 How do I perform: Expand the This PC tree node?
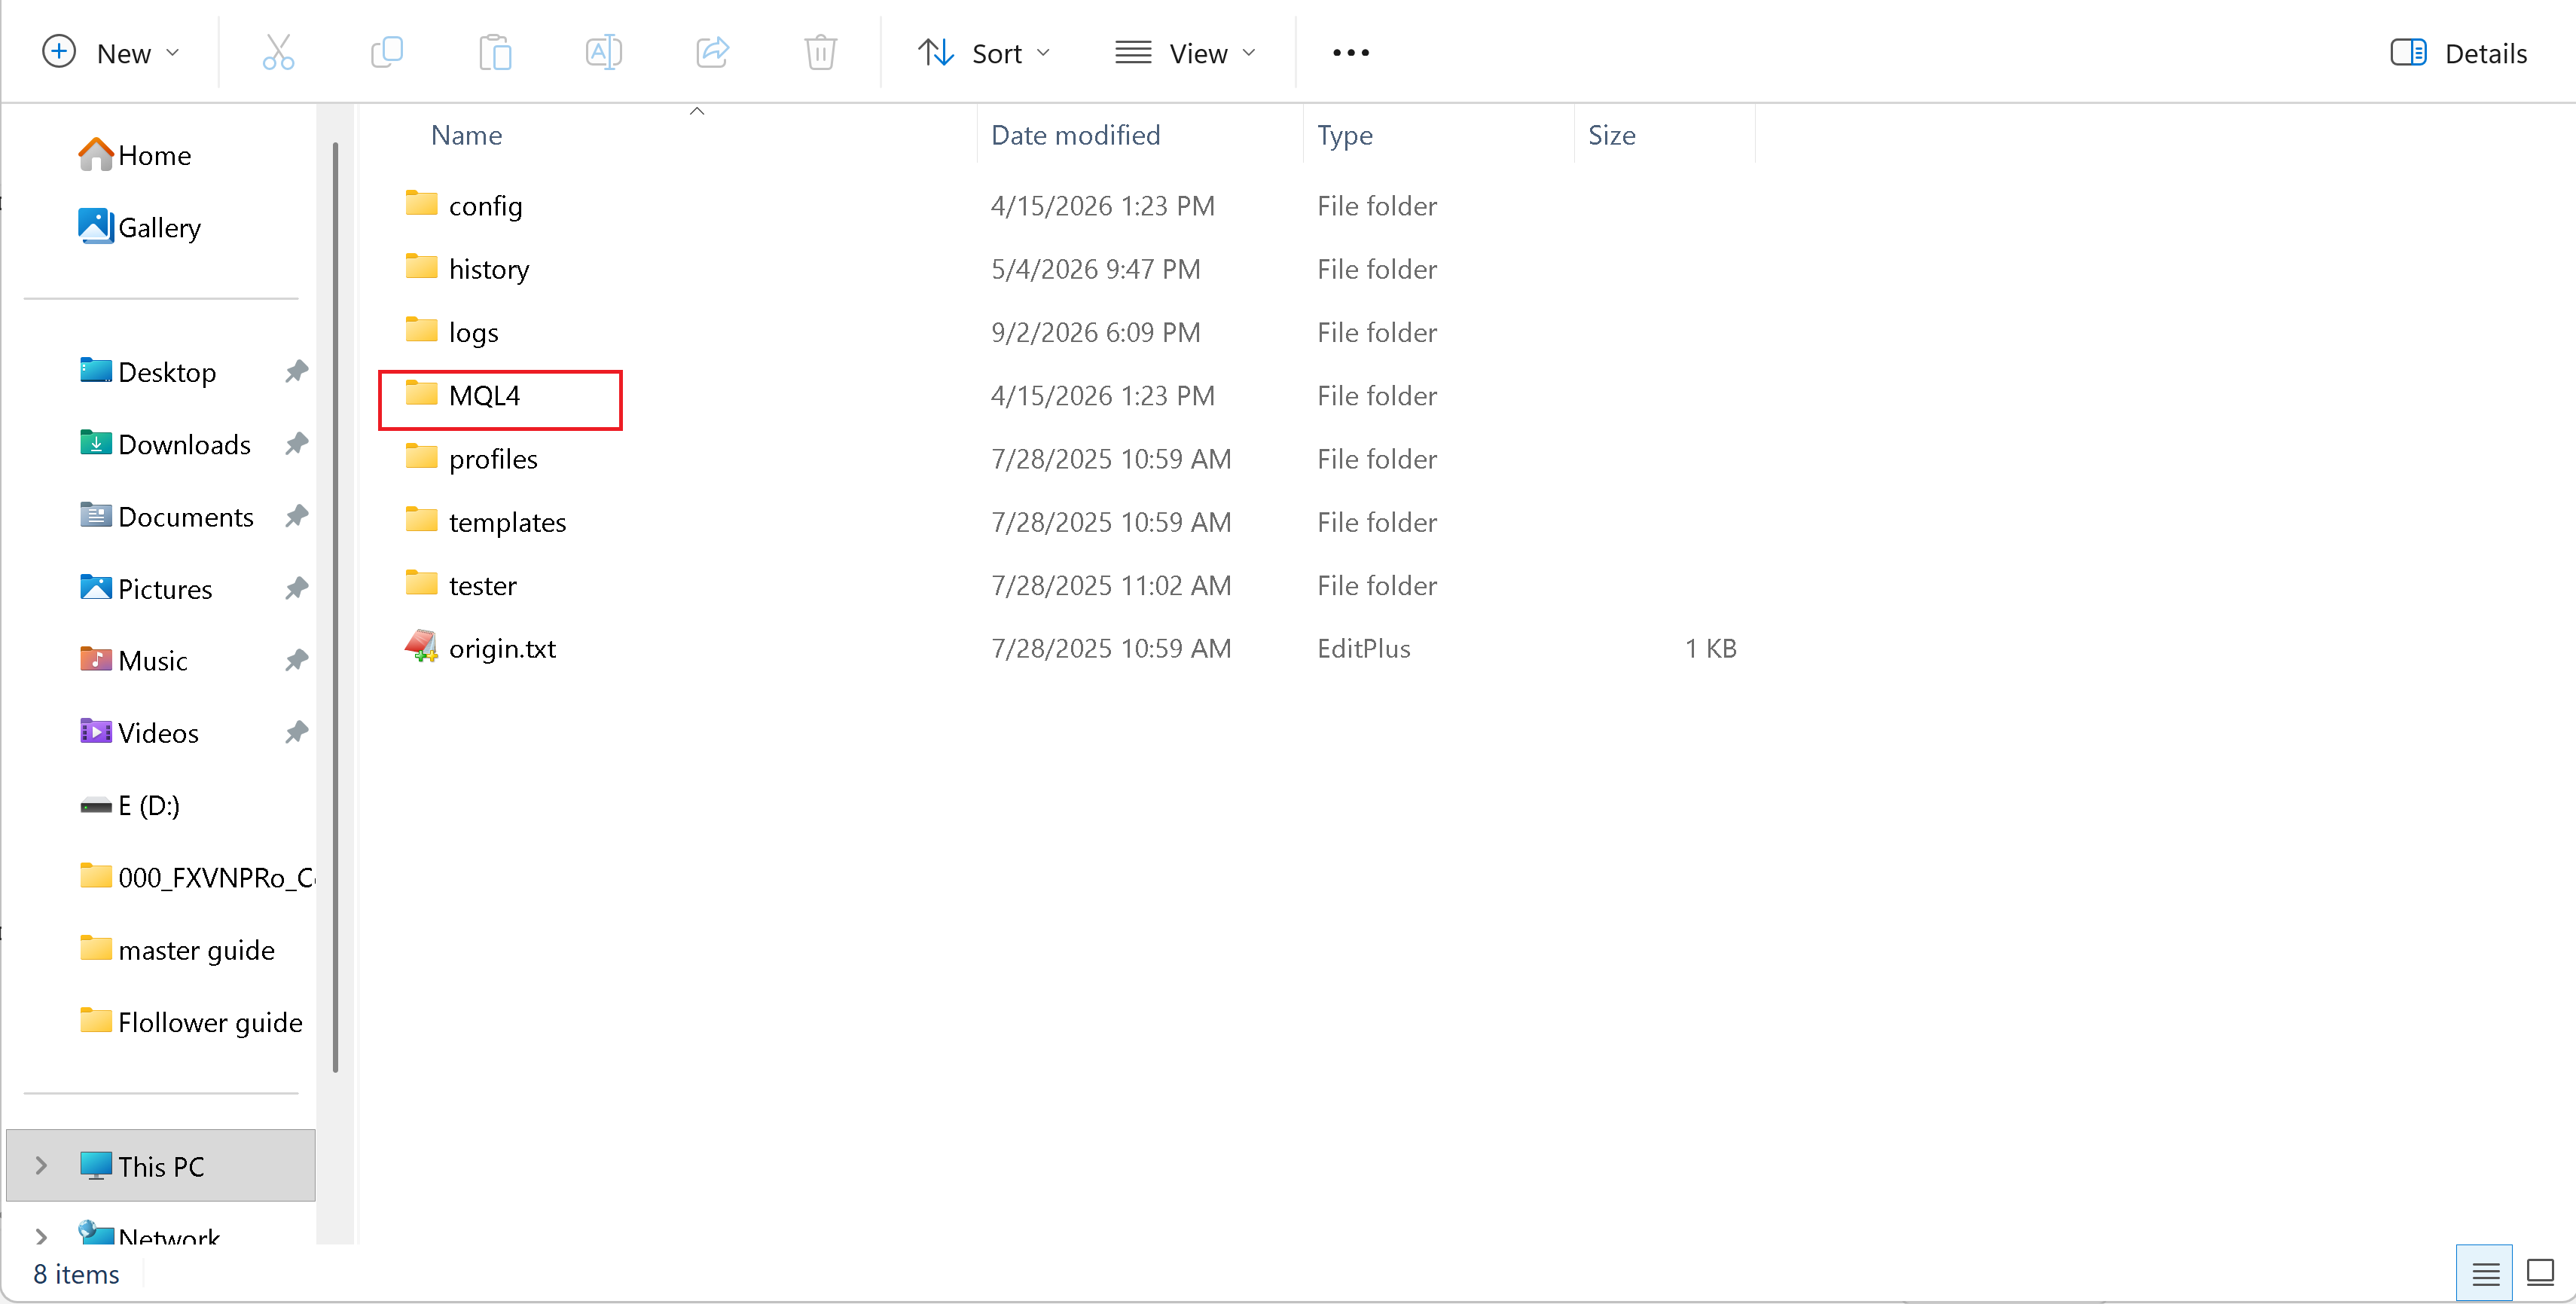coord(41,1165)
